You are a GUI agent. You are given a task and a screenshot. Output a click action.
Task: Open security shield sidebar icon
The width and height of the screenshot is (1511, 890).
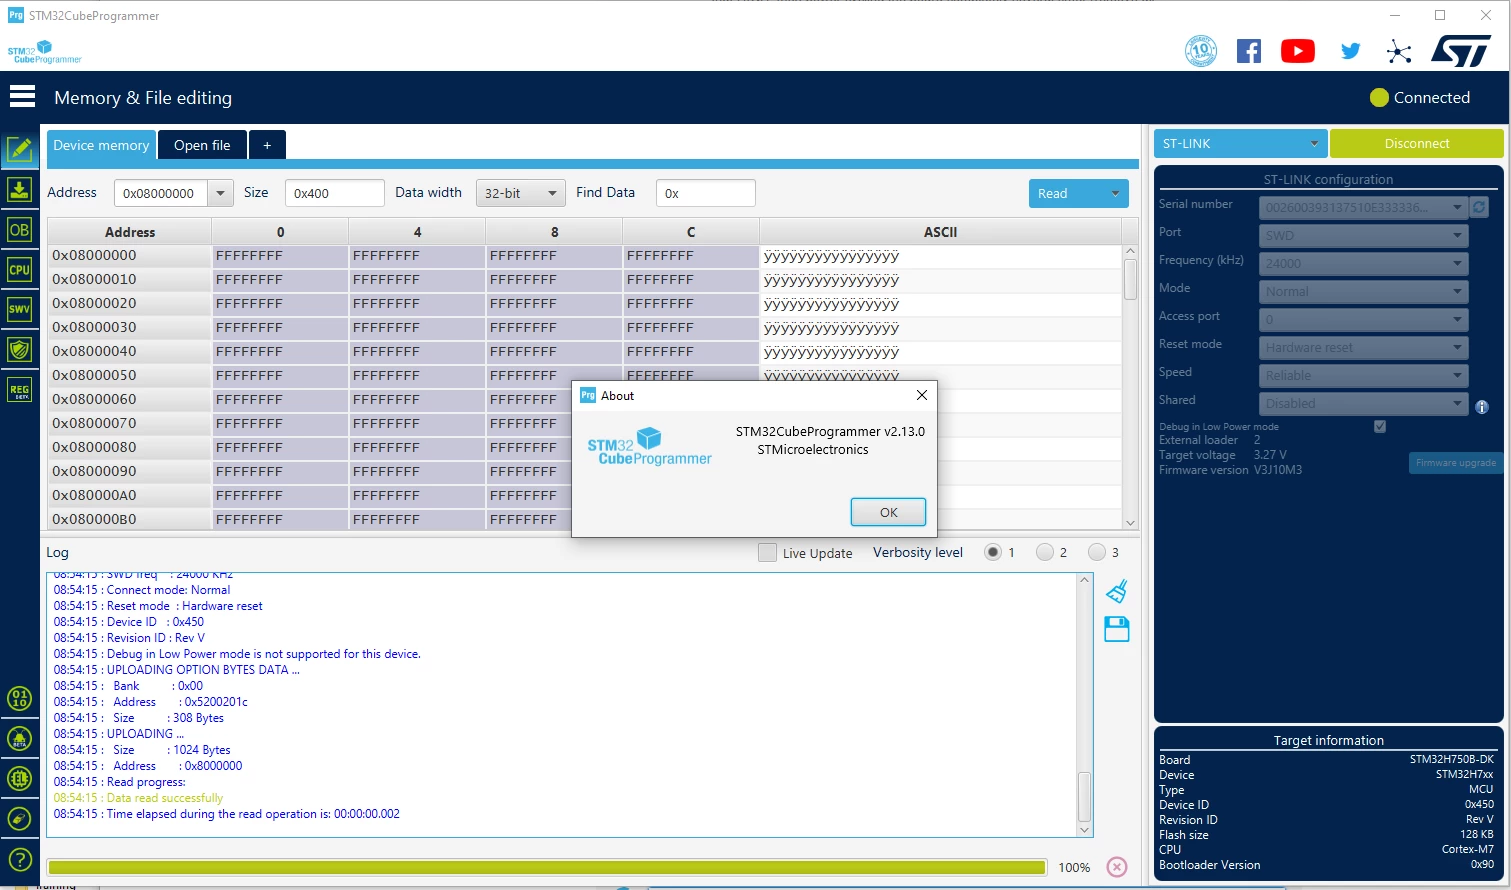coord(19,349)
